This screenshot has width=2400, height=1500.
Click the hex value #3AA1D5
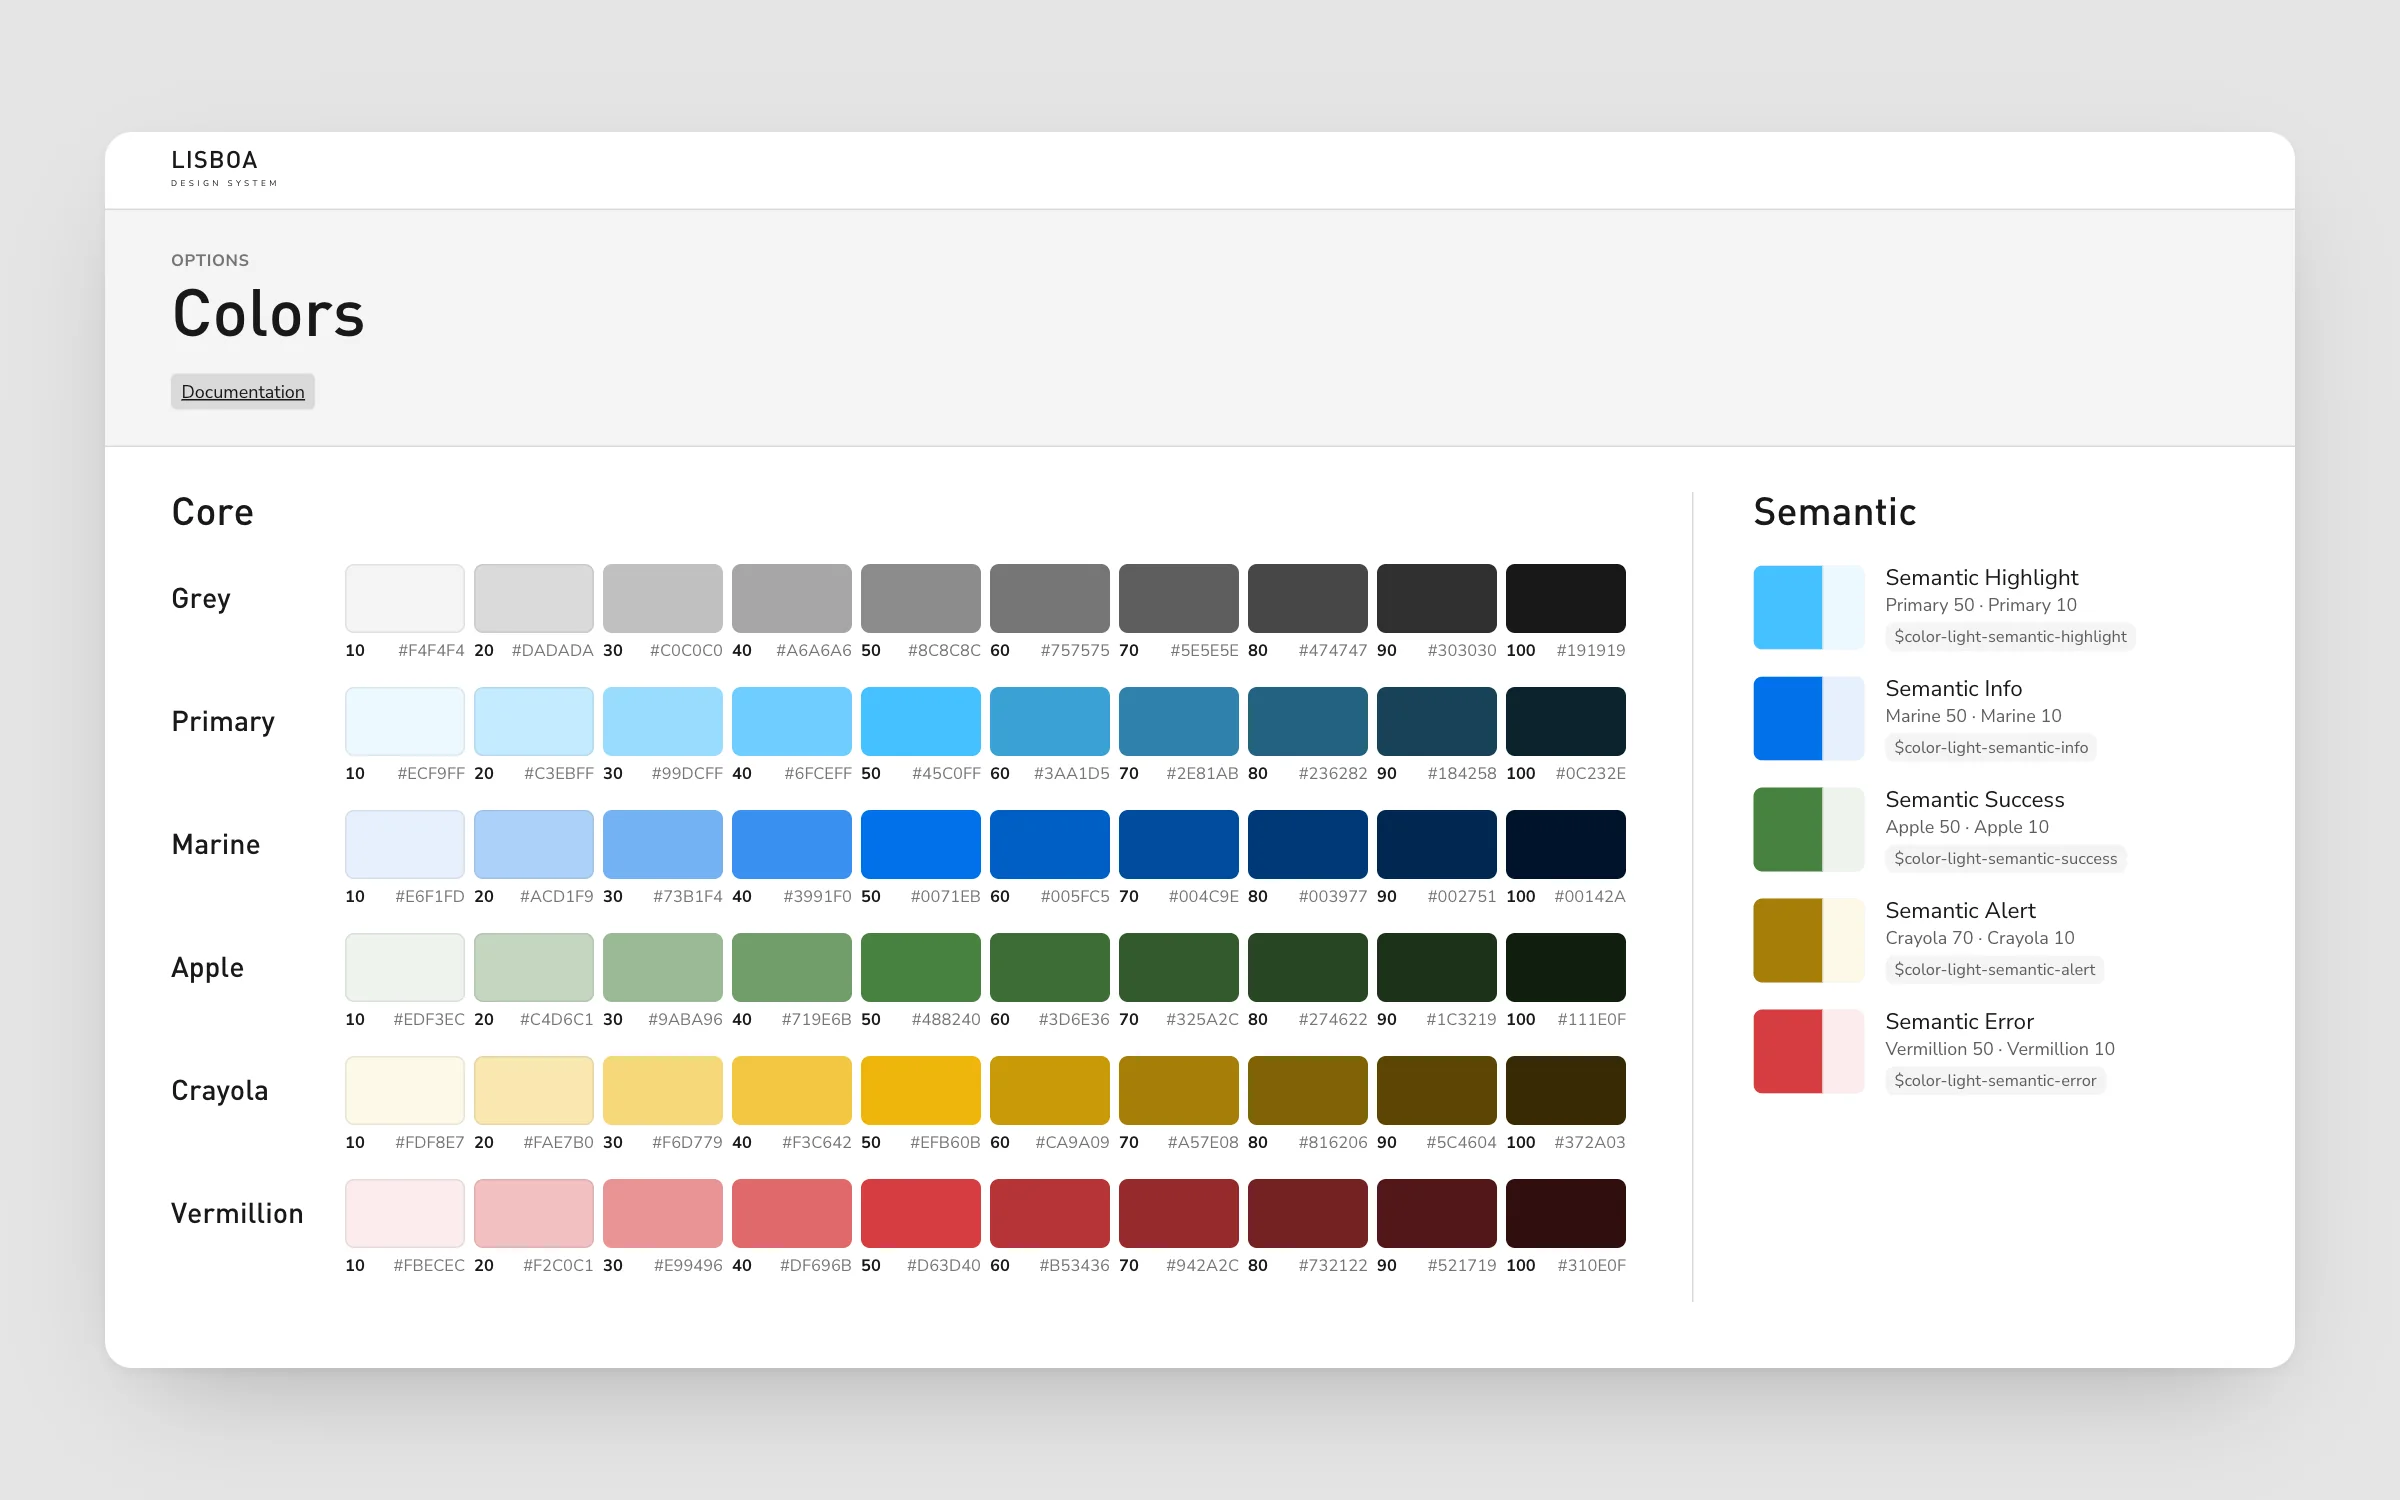click(1071, 774)
